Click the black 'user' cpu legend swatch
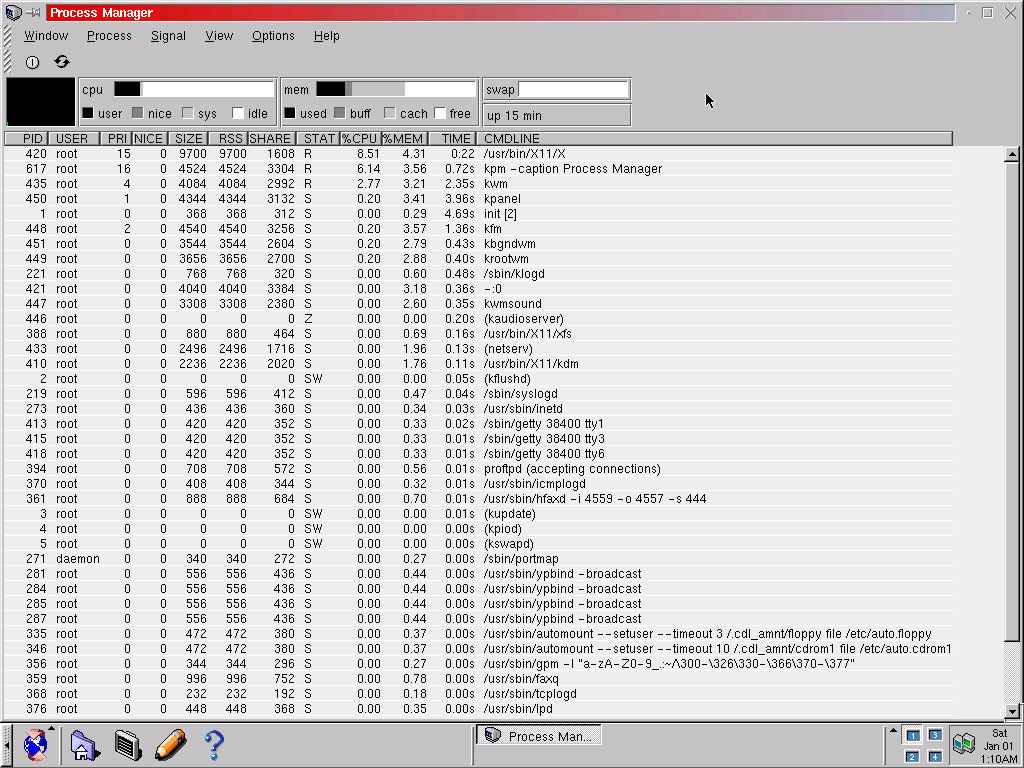This screenshot has height=768, width=1024. 88,114
